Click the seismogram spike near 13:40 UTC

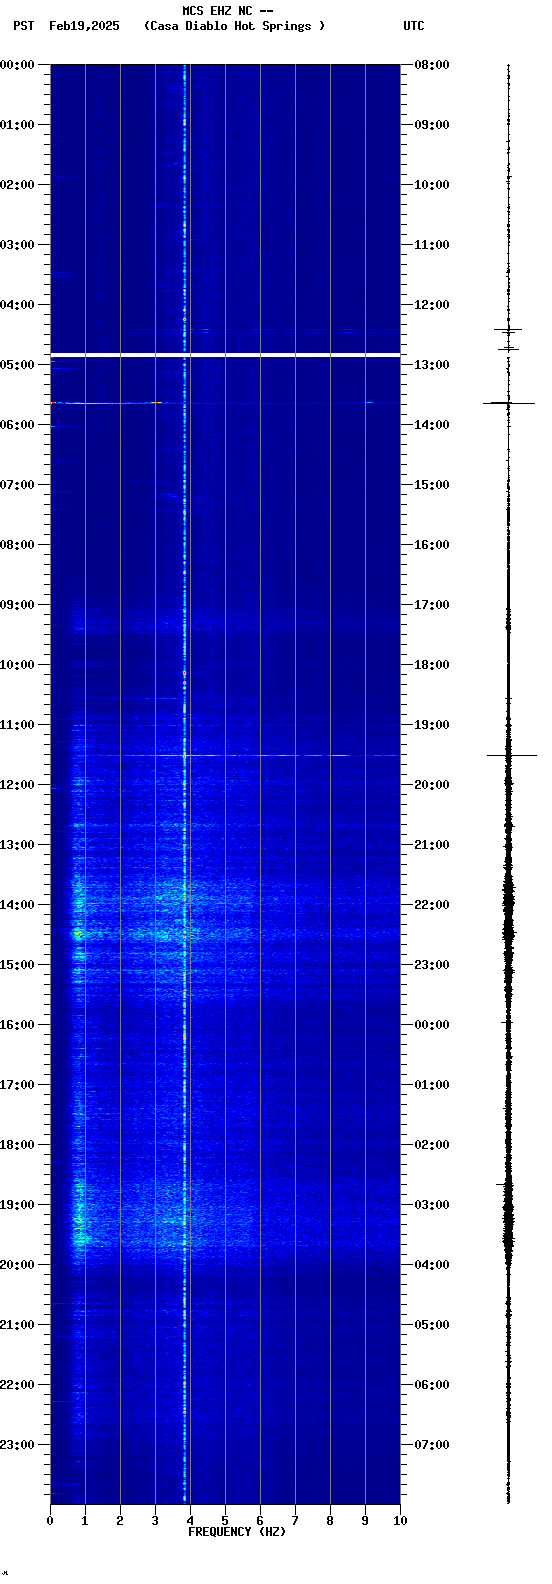point(509,403)
